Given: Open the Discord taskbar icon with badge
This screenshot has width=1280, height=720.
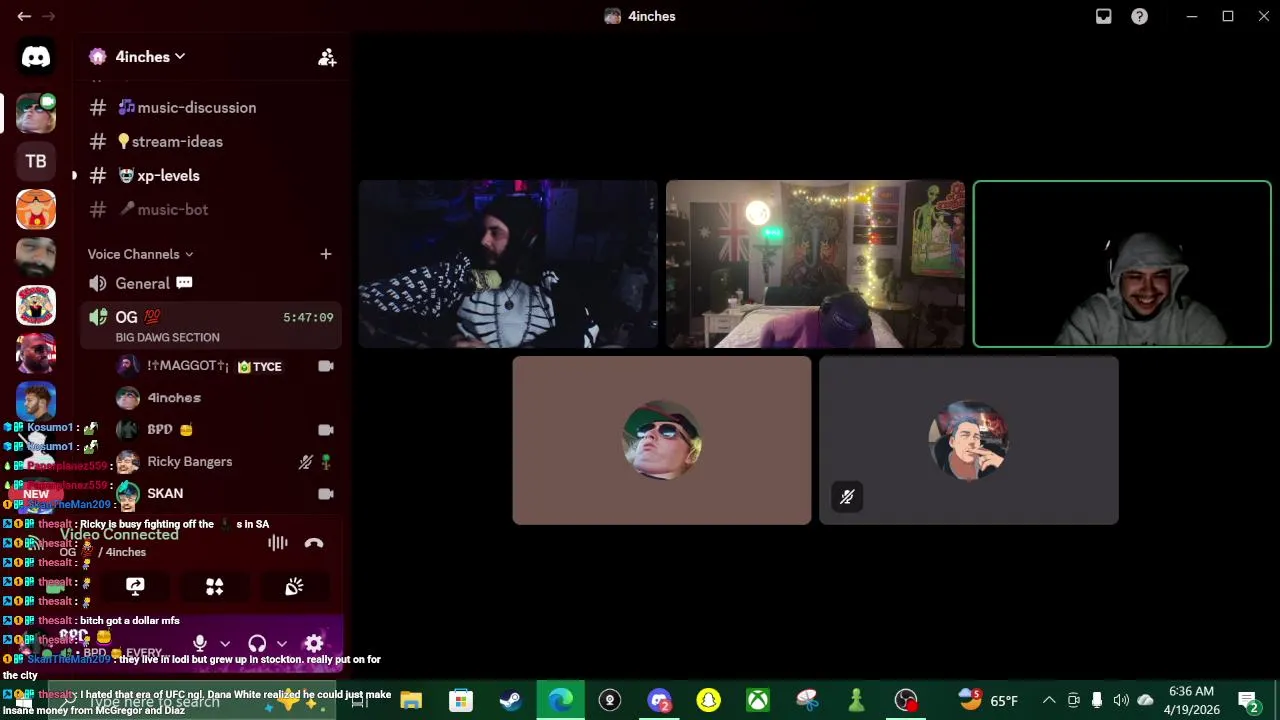Looking at the screenshot, I should tap(659, 700).
